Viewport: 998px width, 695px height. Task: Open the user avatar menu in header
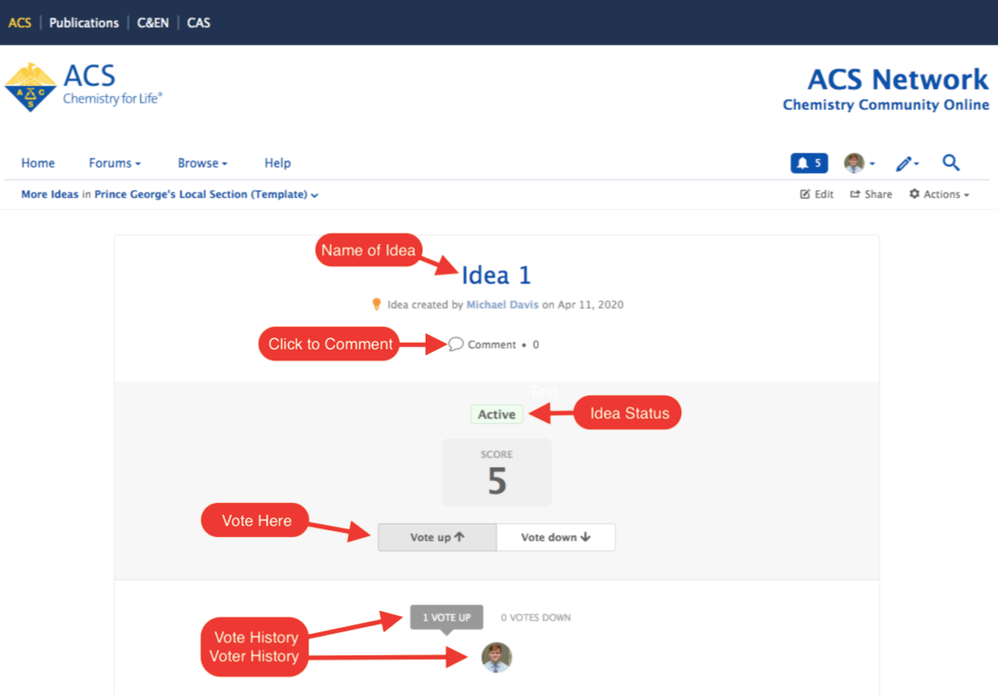coord(856,163)
